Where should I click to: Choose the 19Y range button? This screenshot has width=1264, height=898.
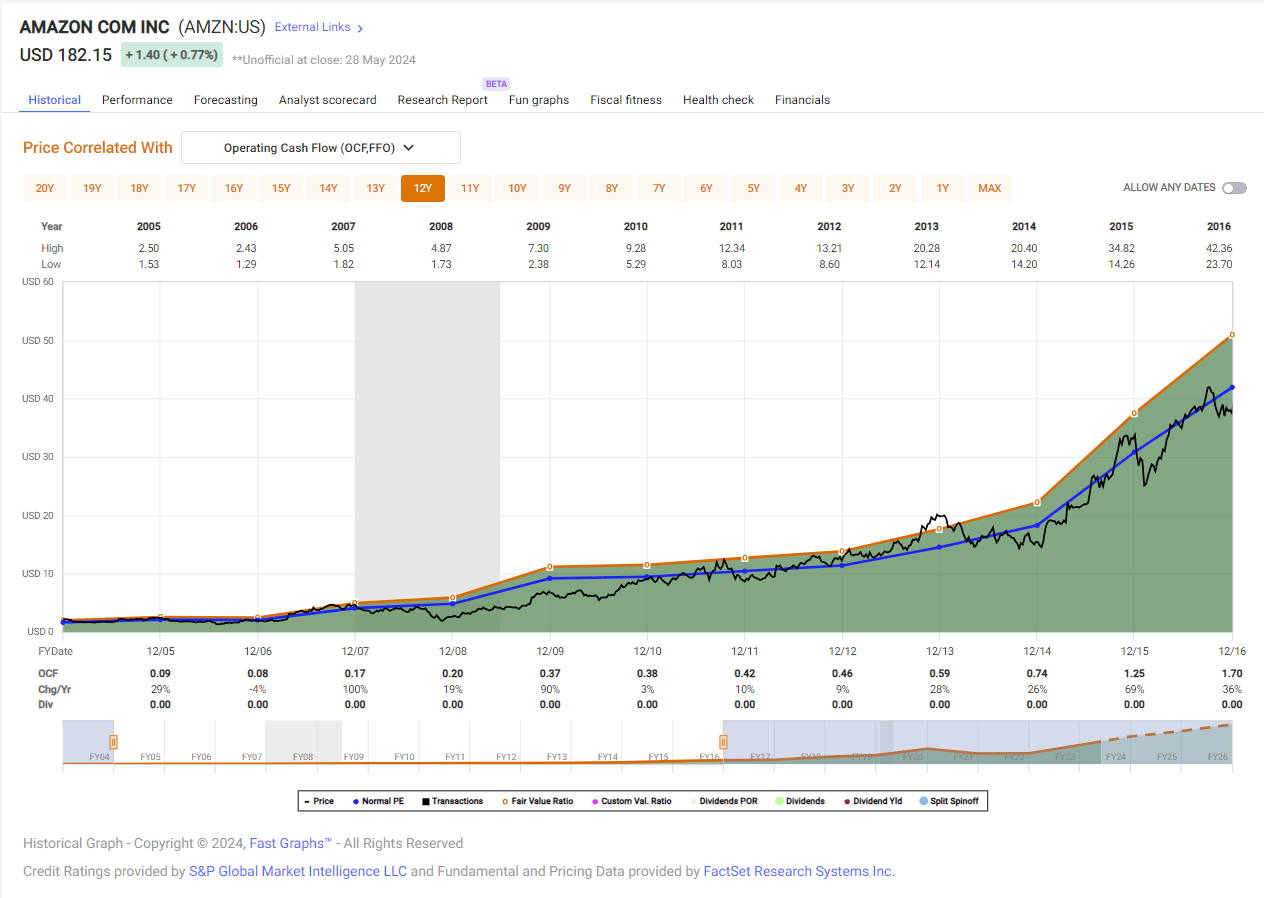point(92,188)
